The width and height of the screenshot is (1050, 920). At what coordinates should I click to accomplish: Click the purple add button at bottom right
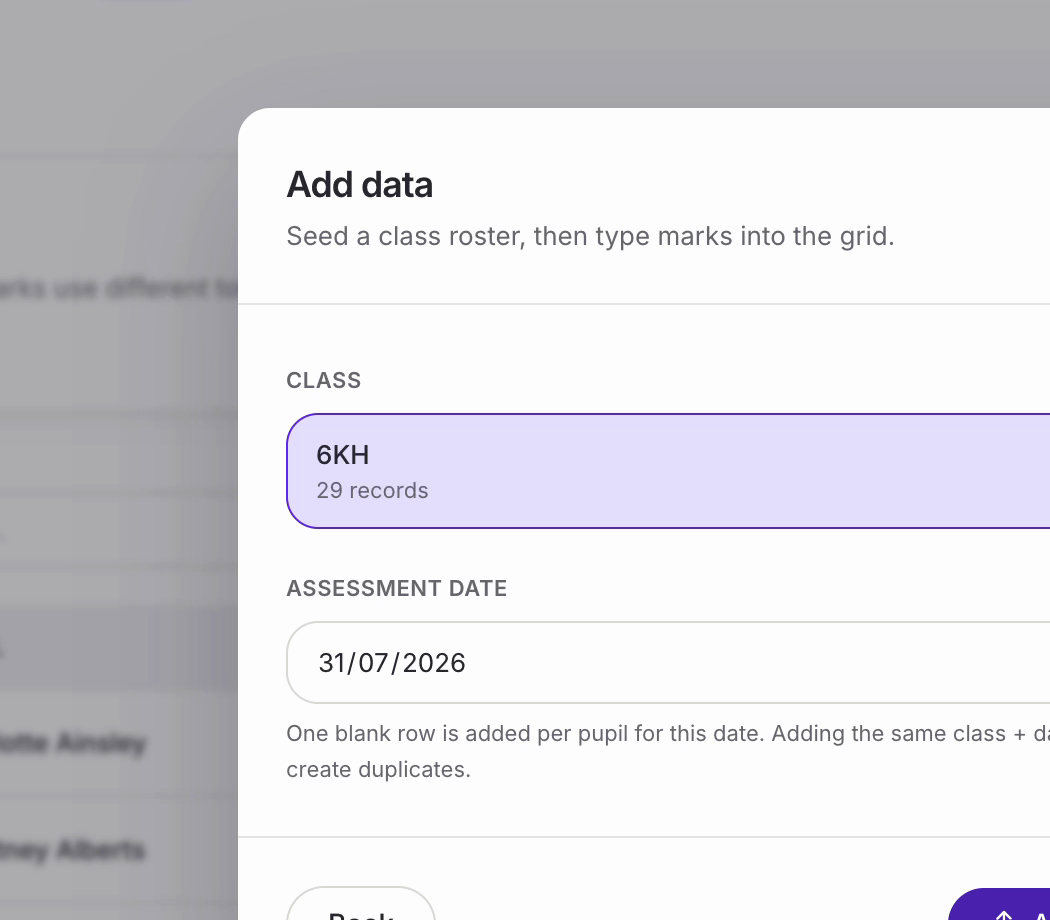tap(999, 905)
